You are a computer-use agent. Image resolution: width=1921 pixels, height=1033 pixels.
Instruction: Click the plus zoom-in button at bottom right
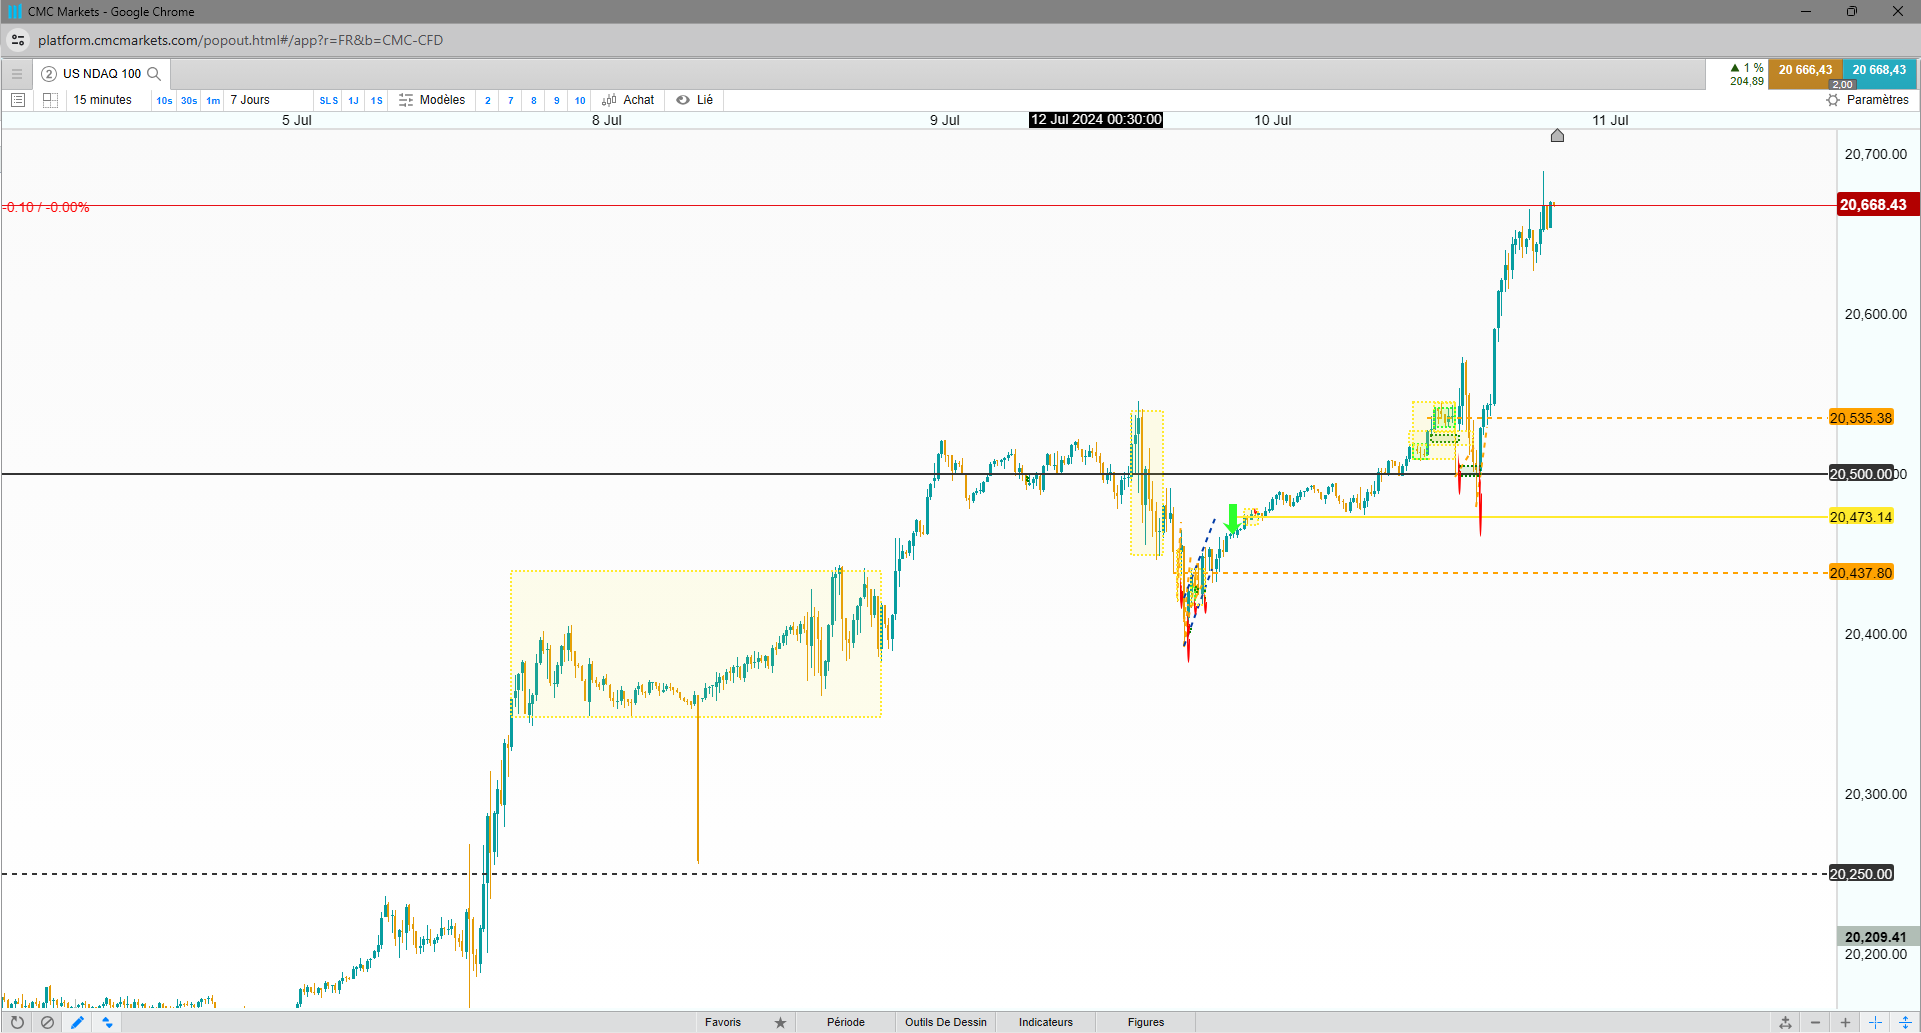(1845, 1022)
